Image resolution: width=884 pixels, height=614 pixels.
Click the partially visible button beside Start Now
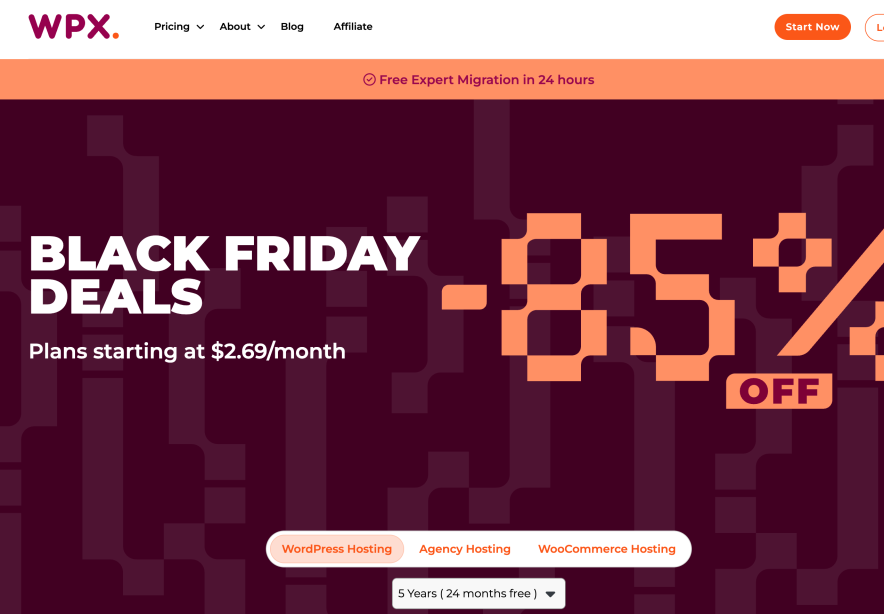coord(875,27)
